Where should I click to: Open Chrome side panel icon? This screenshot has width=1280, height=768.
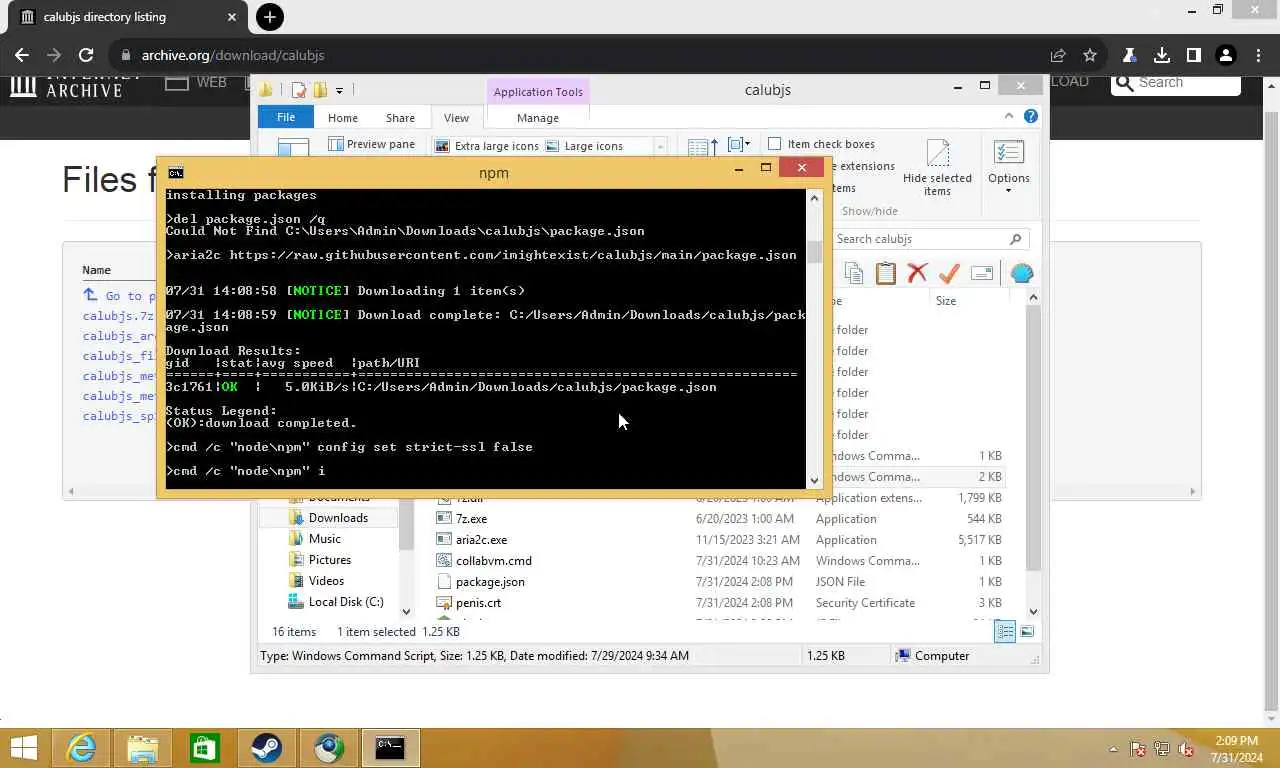coord(1193,55)
